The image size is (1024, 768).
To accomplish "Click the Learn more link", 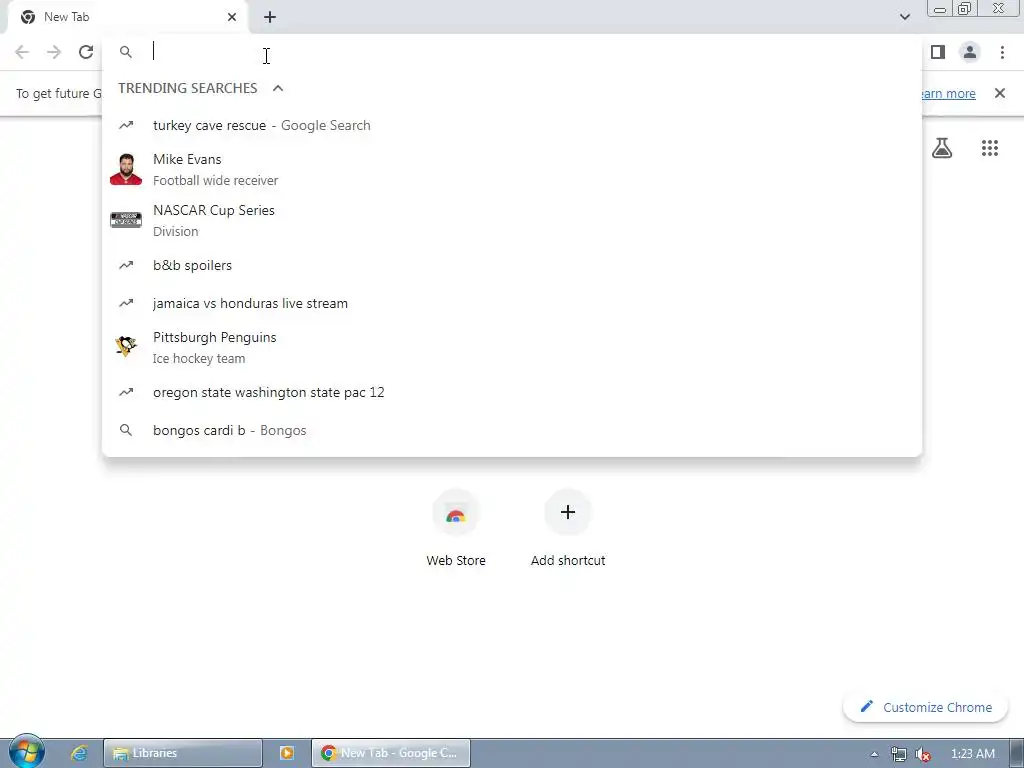I will pyautogui.click(x=948, y=93).
